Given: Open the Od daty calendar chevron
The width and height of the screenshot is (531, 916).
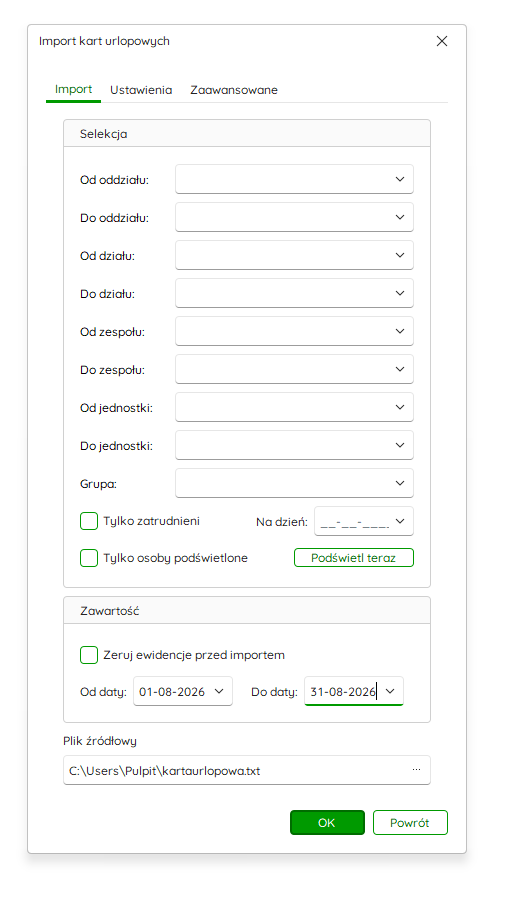Looking at the screenshot, I should click(x=219, y=691).
